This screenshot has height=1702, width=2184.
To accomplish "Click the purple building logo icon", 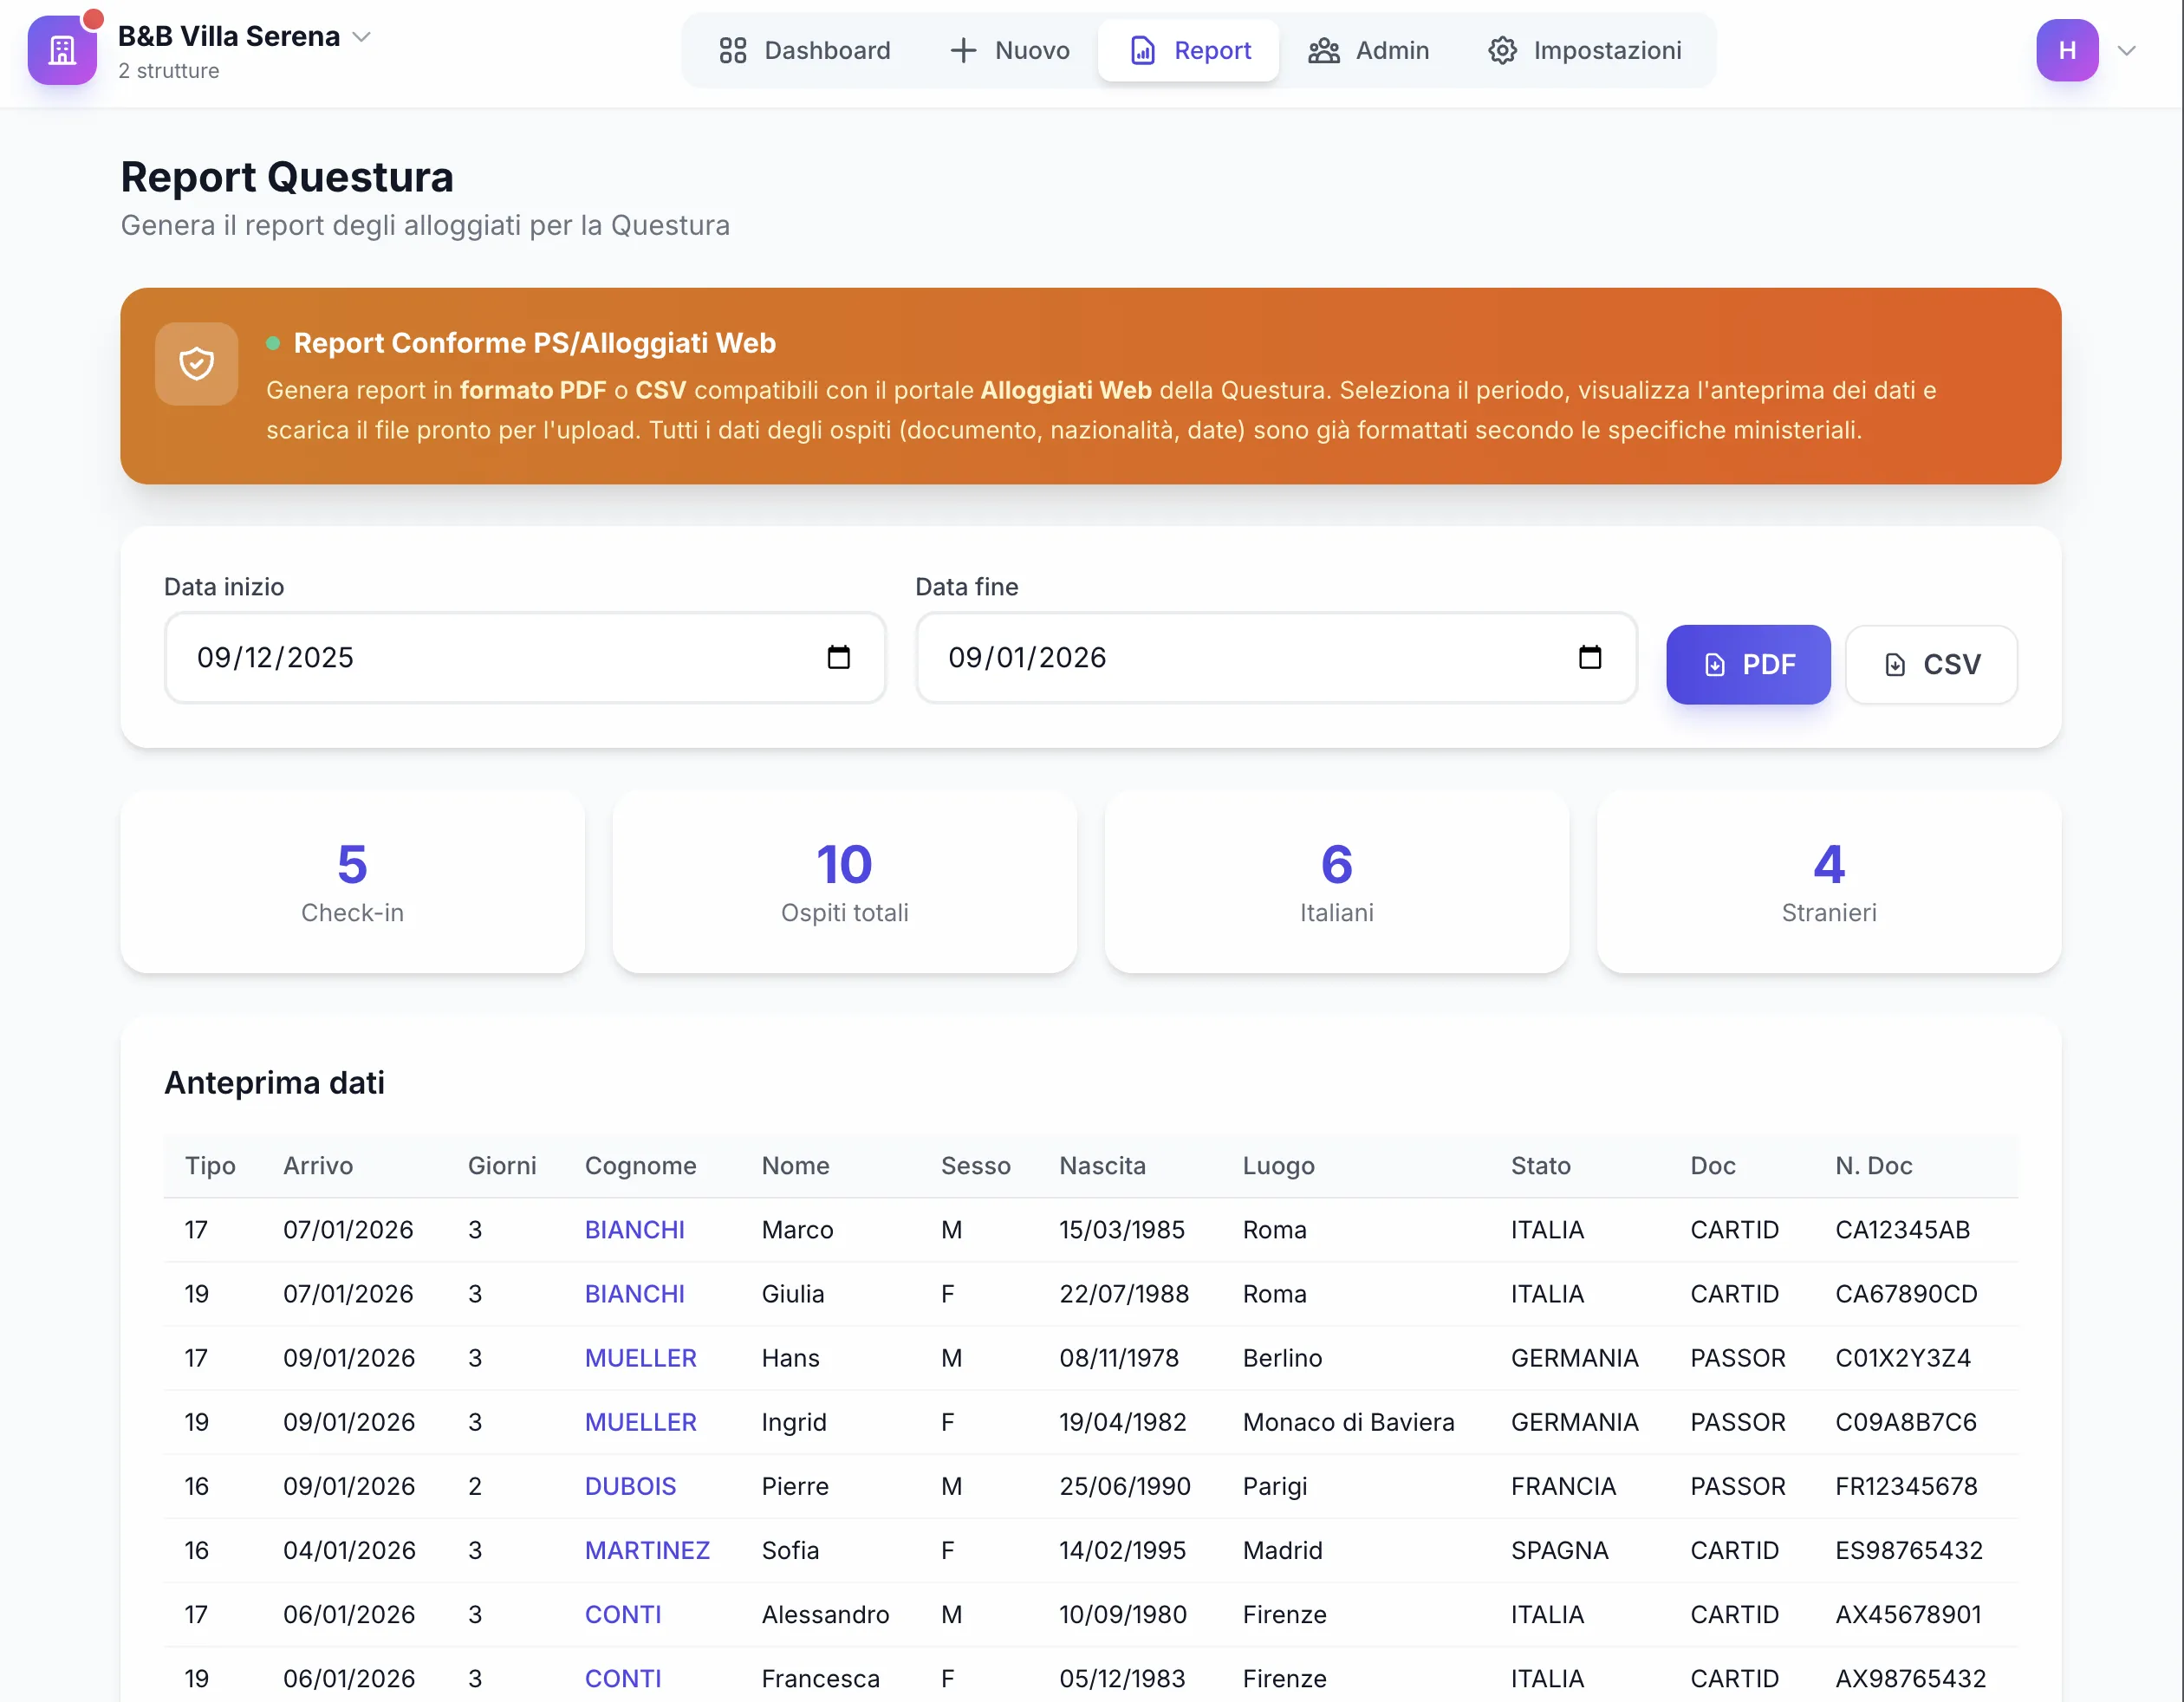I will click(x=62, y=50).
